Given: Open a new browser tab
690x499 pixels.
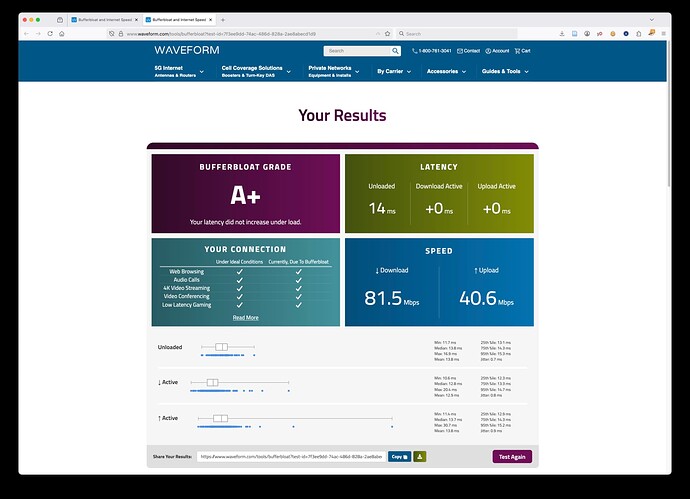Looking at the screenshot, I should tap(222, 19).
